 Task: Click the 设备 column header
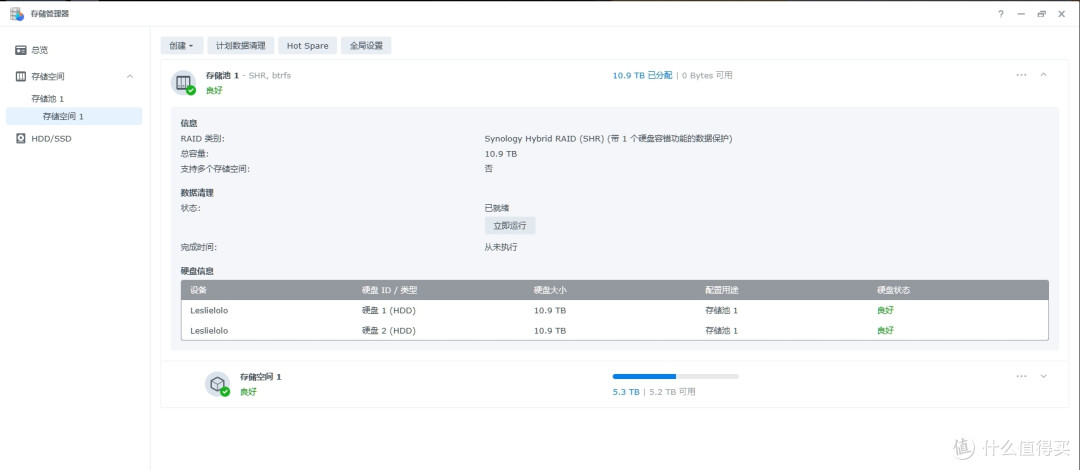pyautogui.click(x=198, y=290)
